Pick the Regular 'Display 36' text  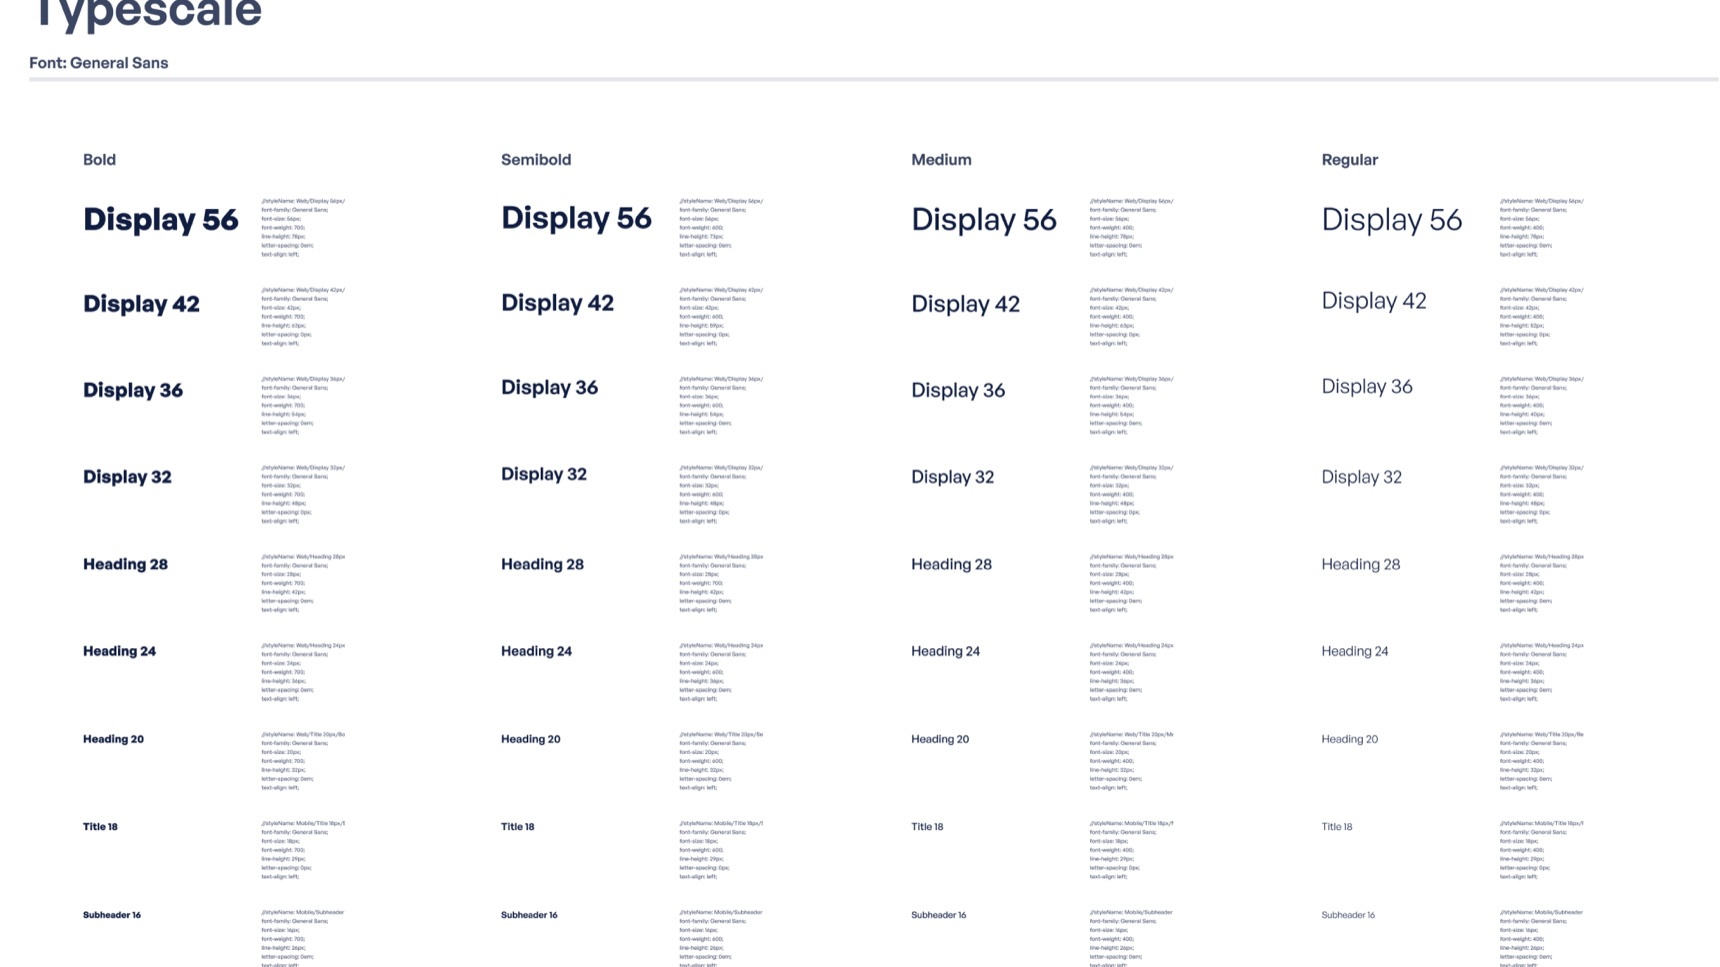(x=1366, y=387)
